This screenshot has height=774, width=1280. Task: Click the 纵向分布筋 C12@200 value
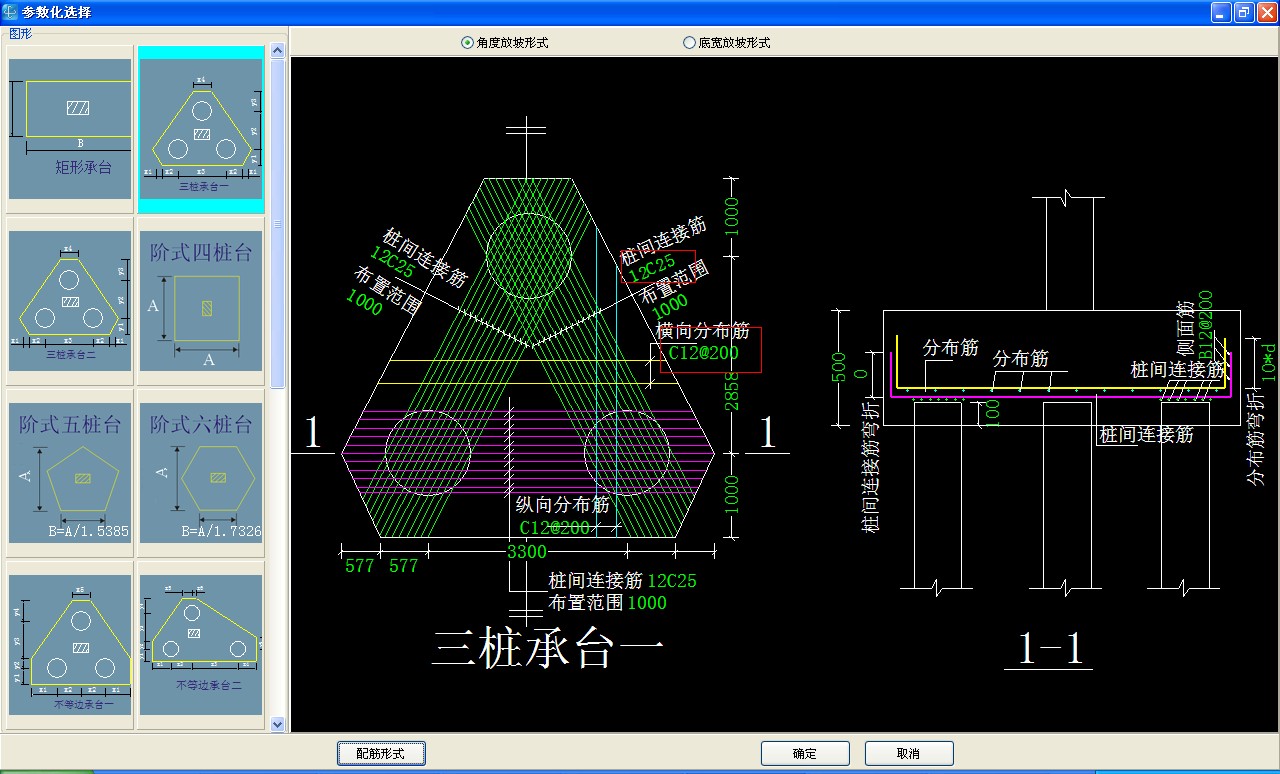[554, 528]
